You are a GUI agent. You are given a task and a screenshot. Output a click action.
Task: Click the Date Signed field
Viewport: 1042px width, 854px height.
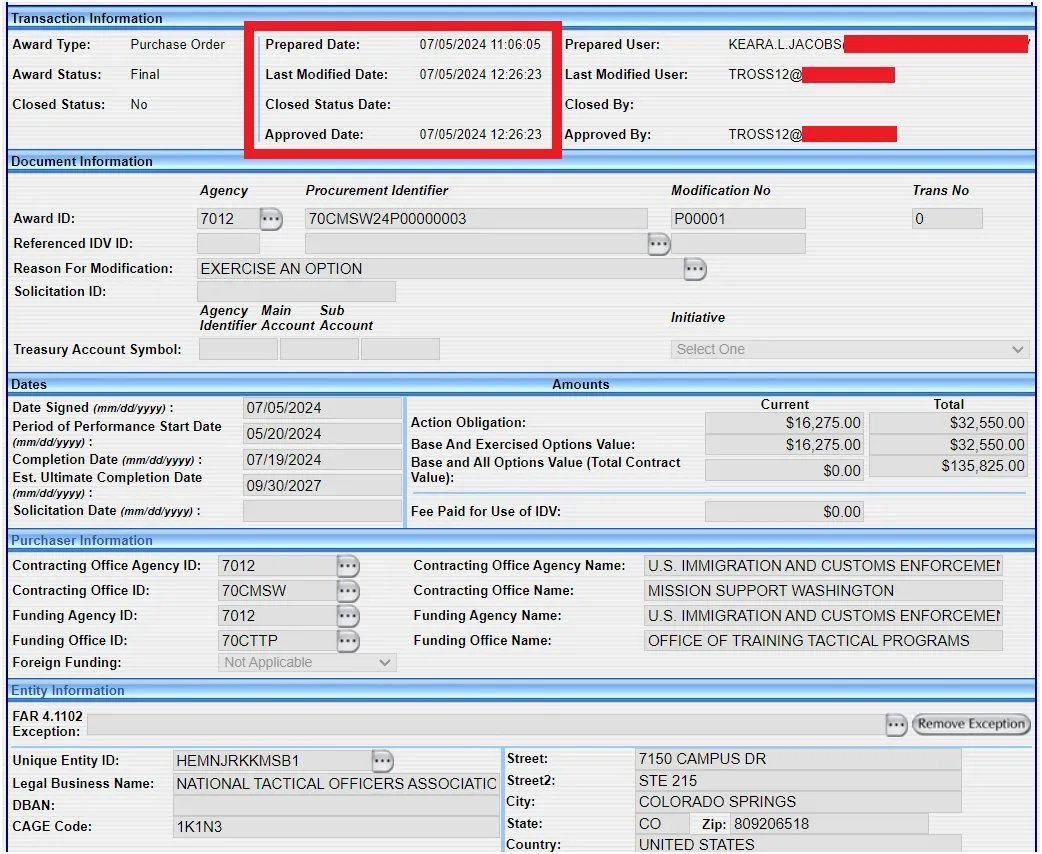(322, 408)
